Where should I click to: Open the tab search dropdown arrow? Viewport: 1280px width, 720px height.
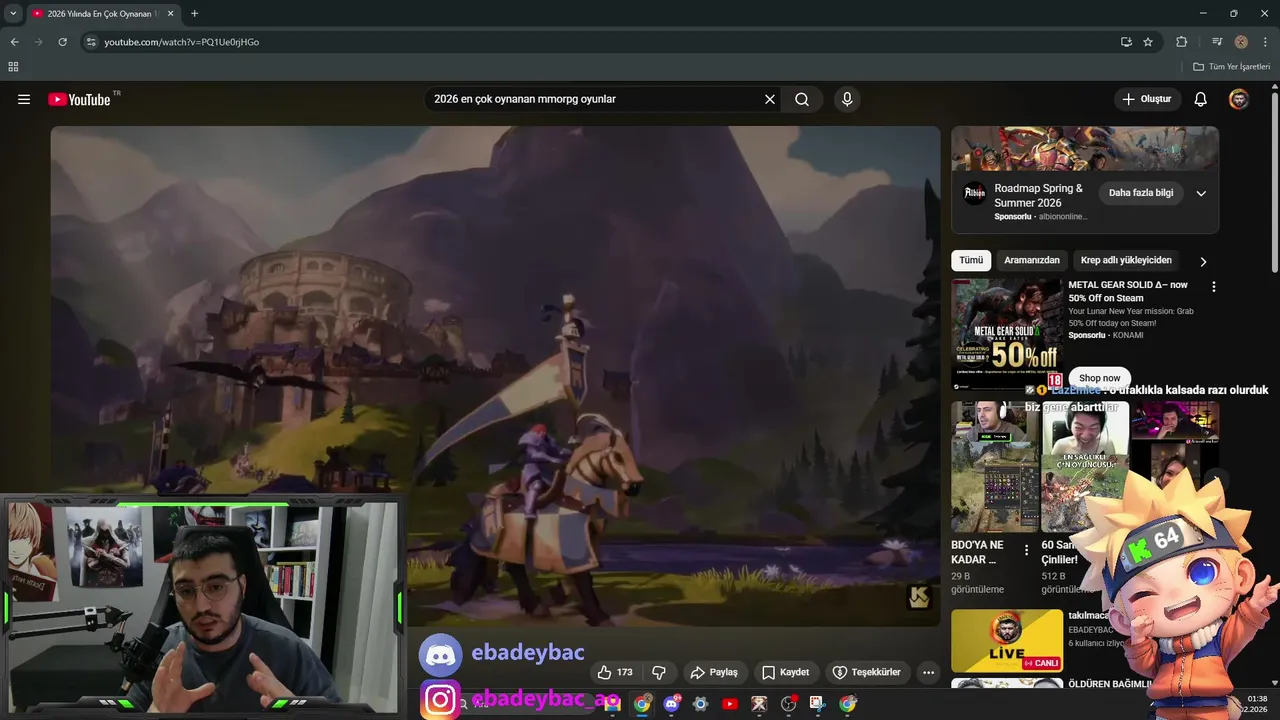tap(13, 14)
